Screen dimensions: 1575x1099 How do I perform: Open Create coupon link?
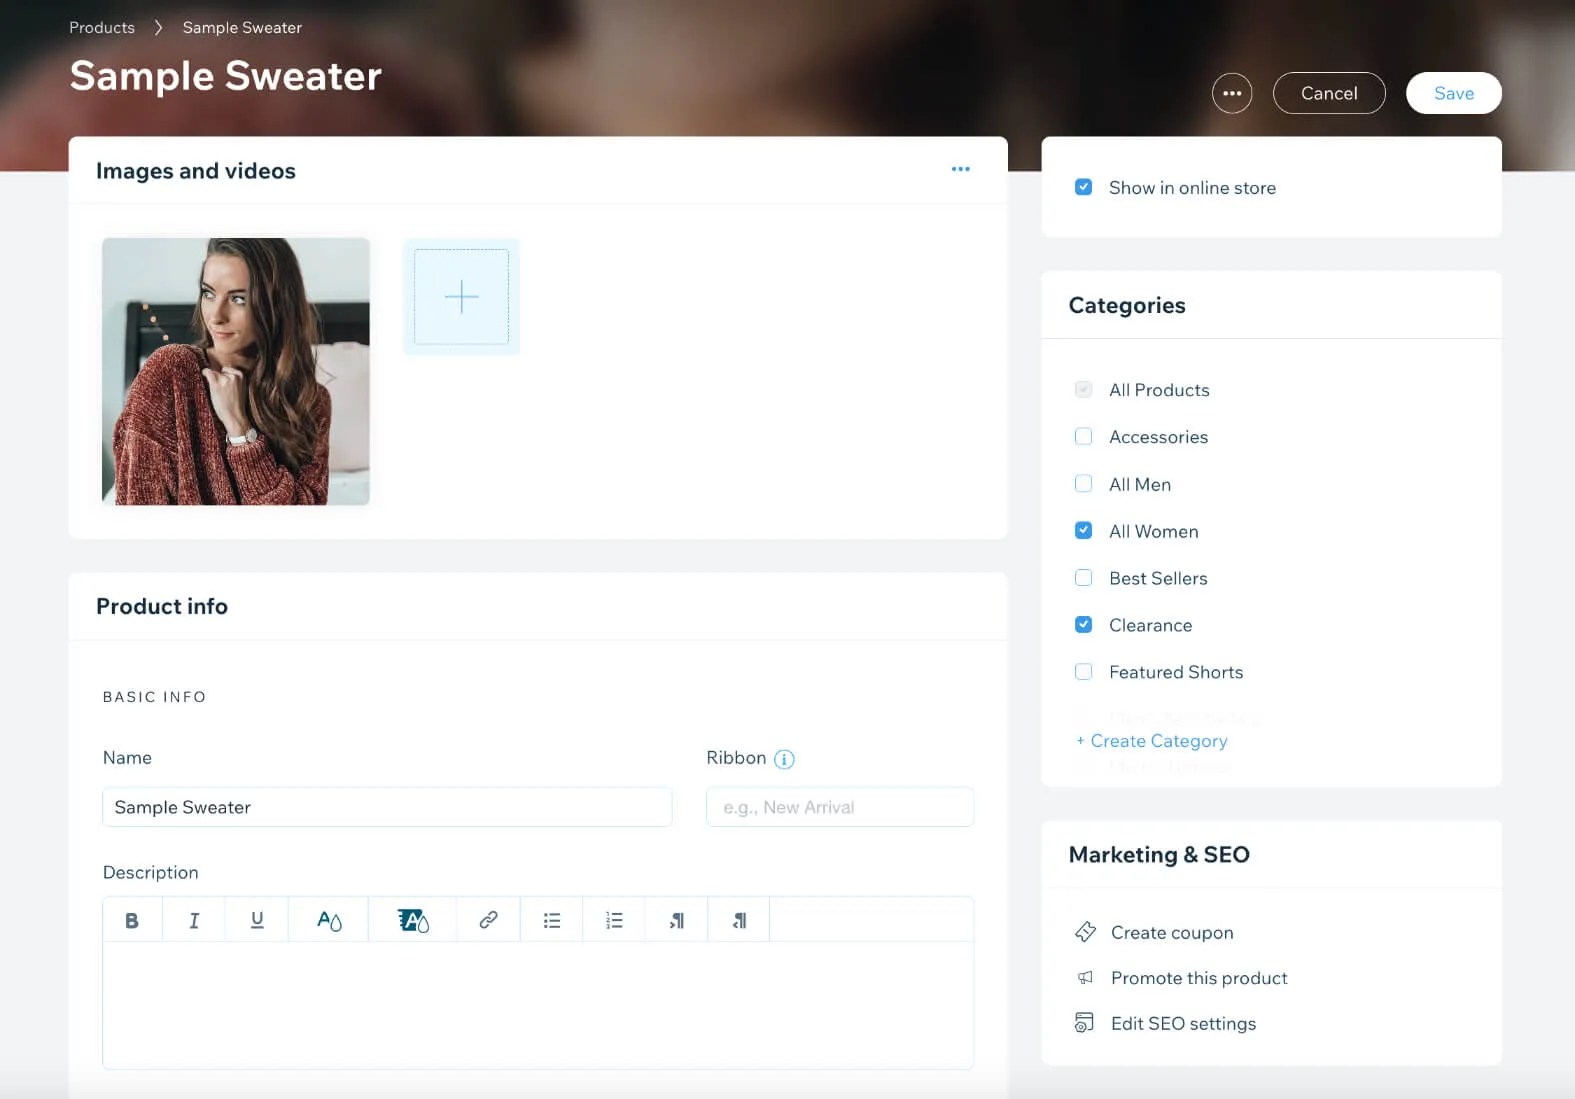pyautogui.click(x=1172, y=932)
